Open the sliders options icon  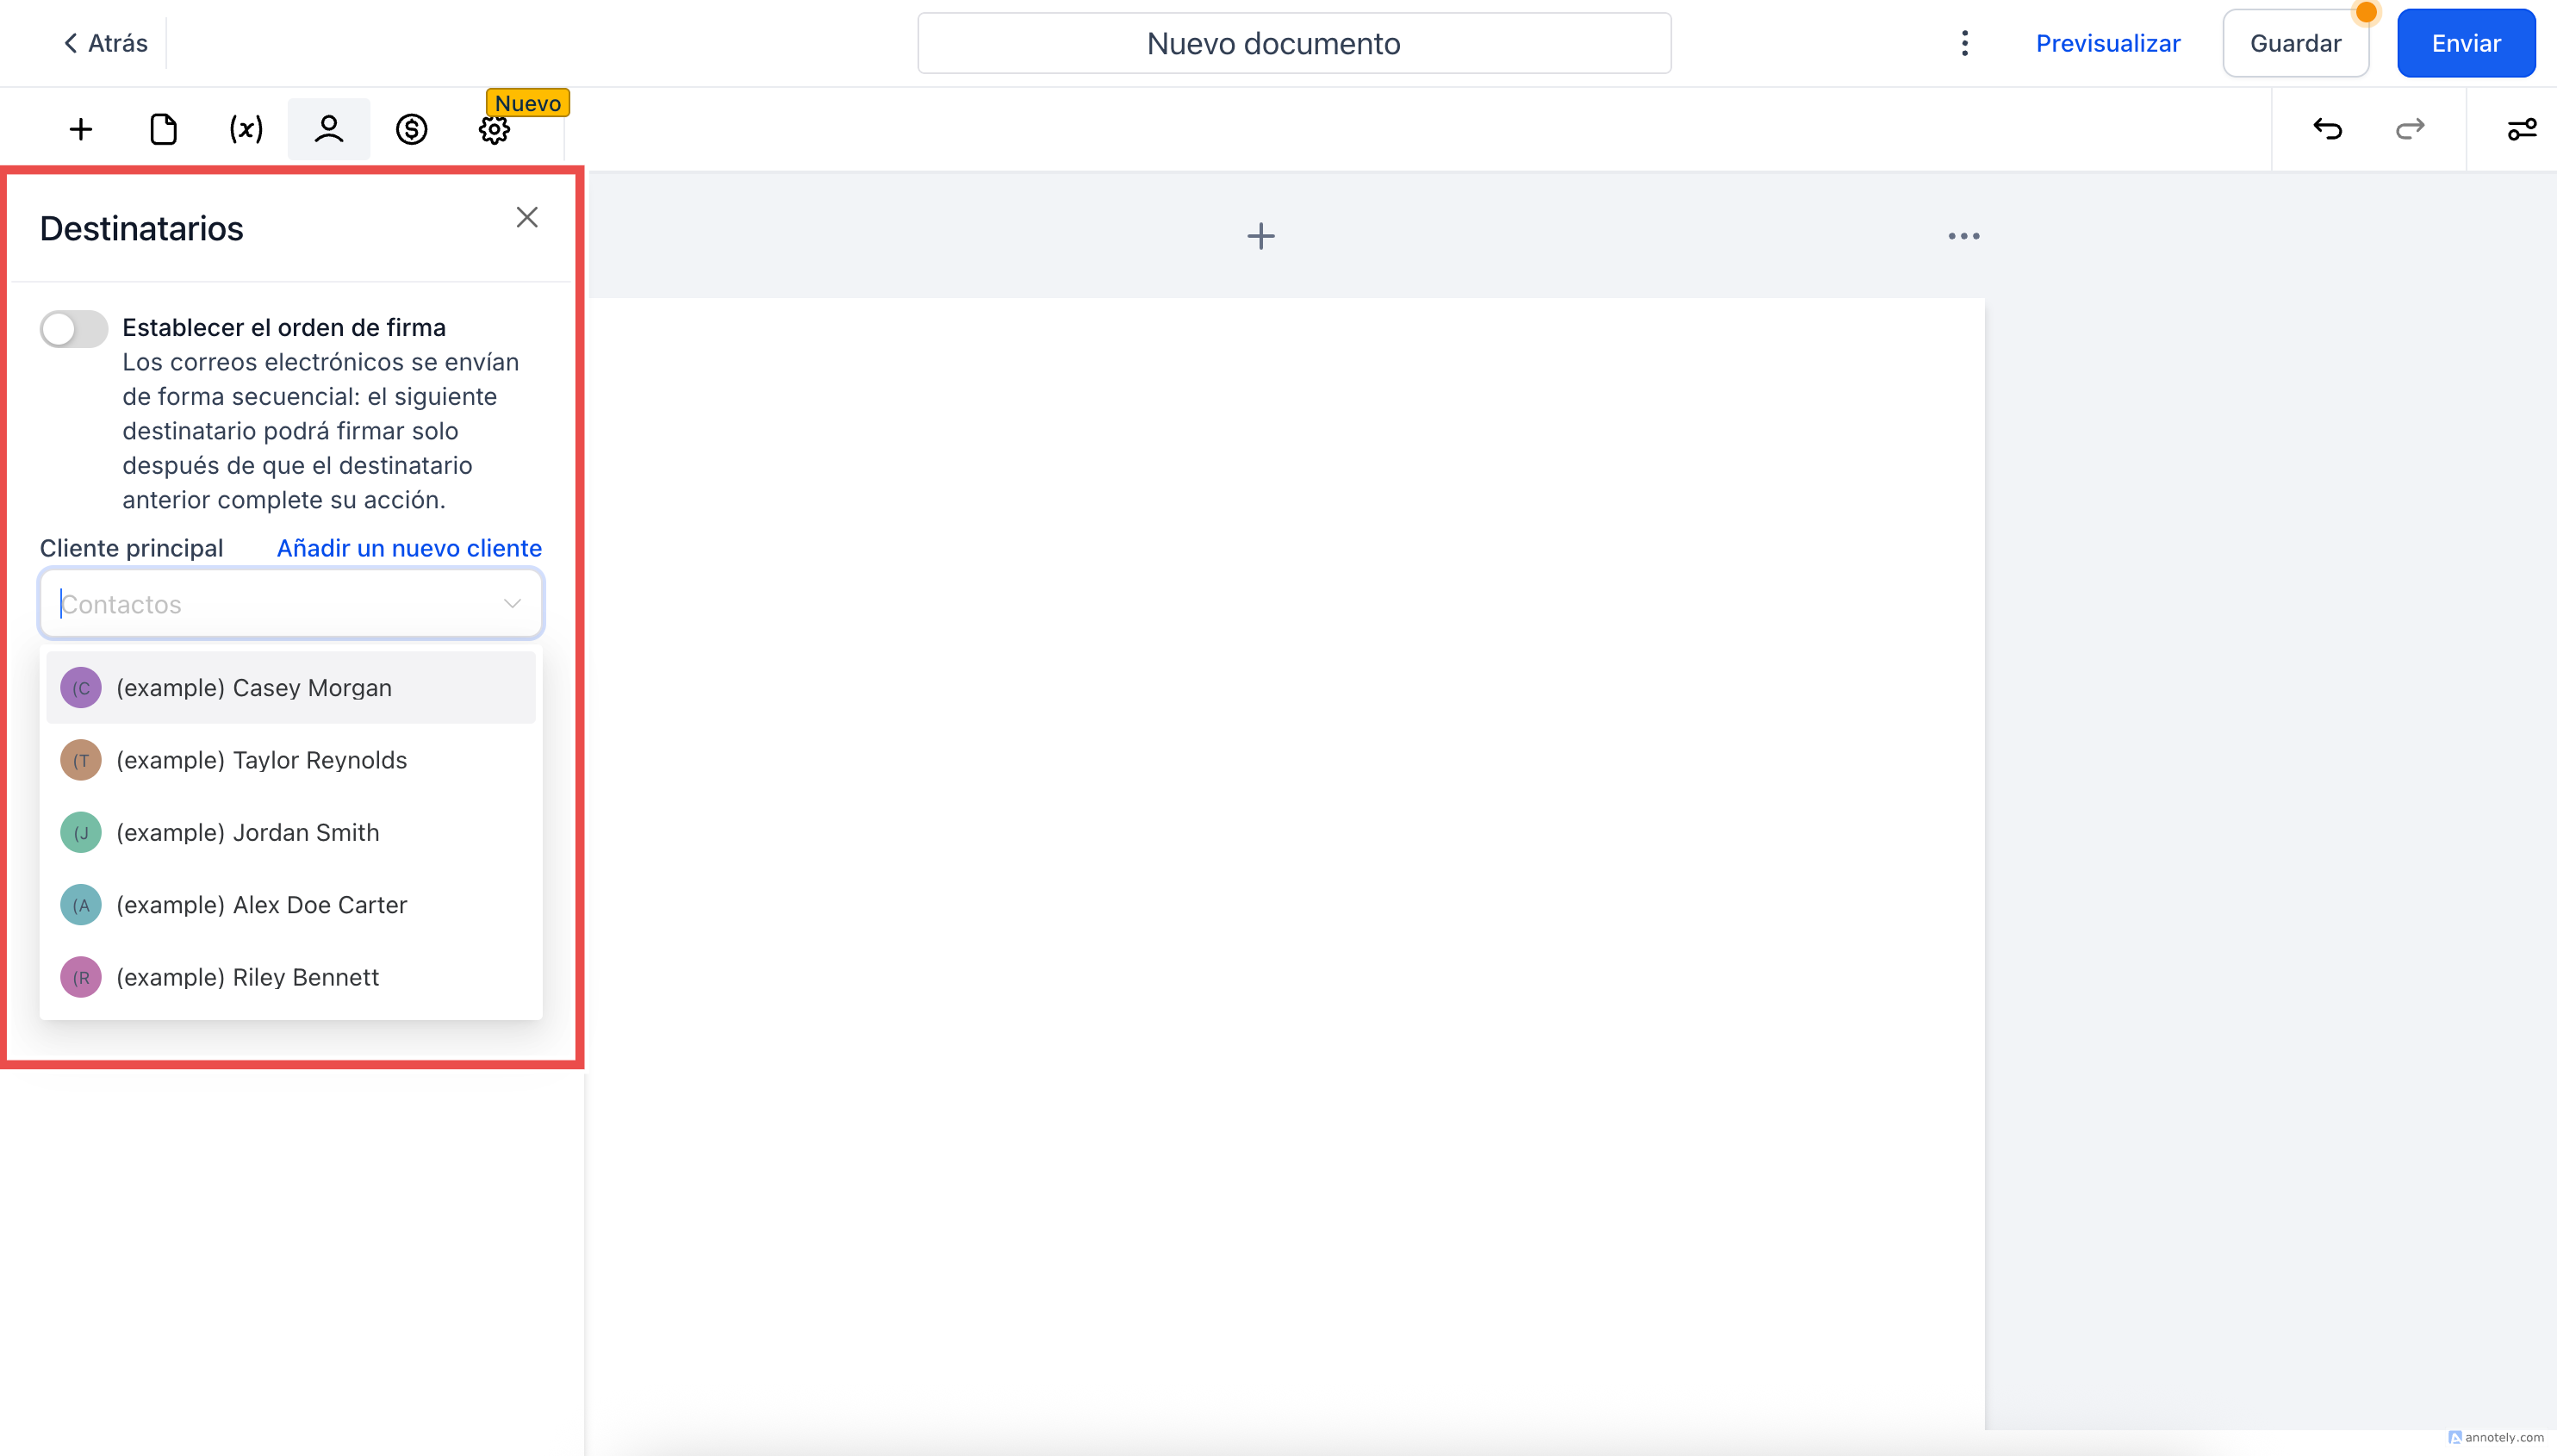click(x=2521, y=129)
